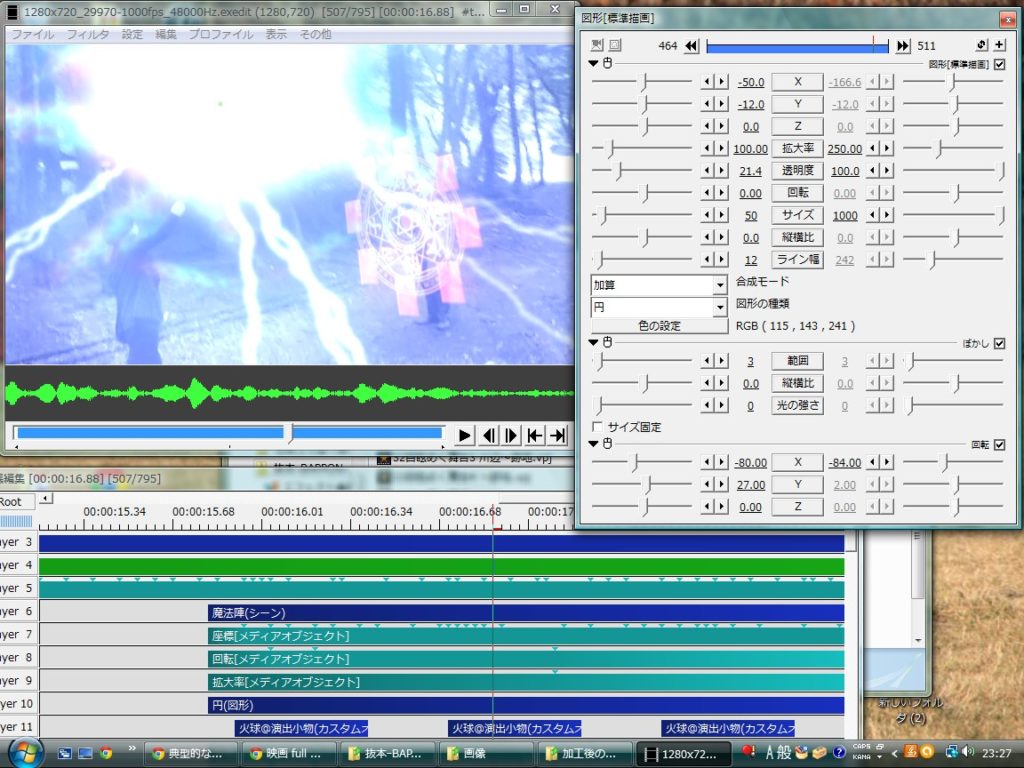Toggle visibility of Layer 10 in the timeline
The width and height of the screenshot is (1024, 768).
(18, 704)
